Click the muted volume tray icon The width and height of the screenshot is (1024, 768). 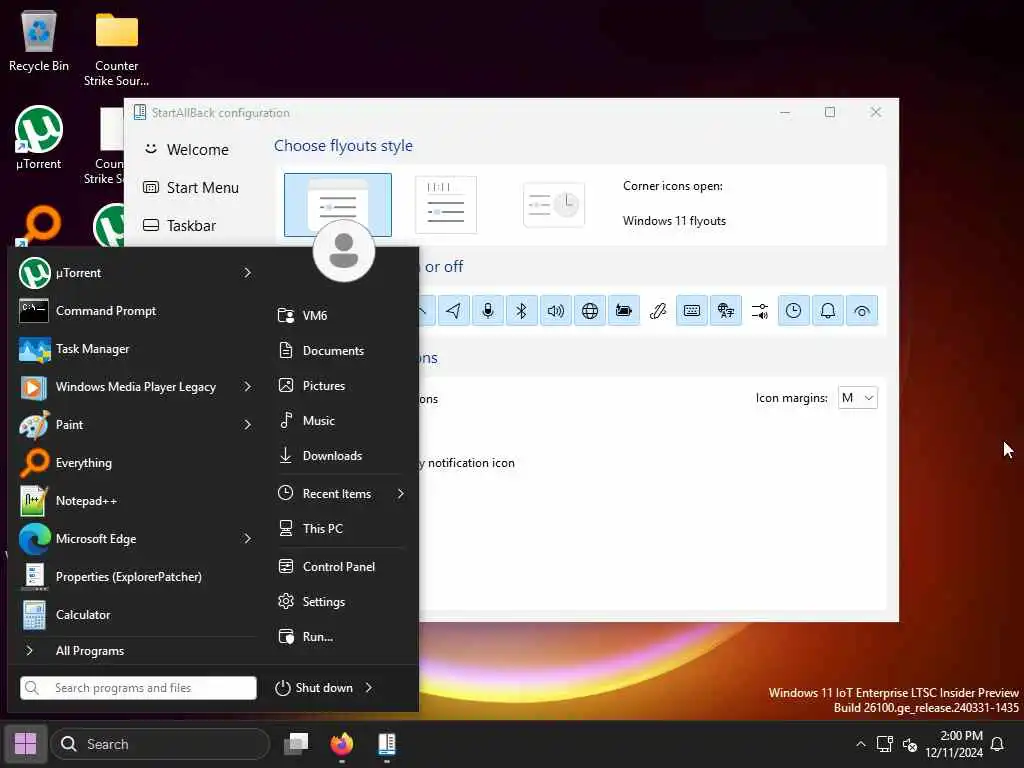[x=910, y=744]
